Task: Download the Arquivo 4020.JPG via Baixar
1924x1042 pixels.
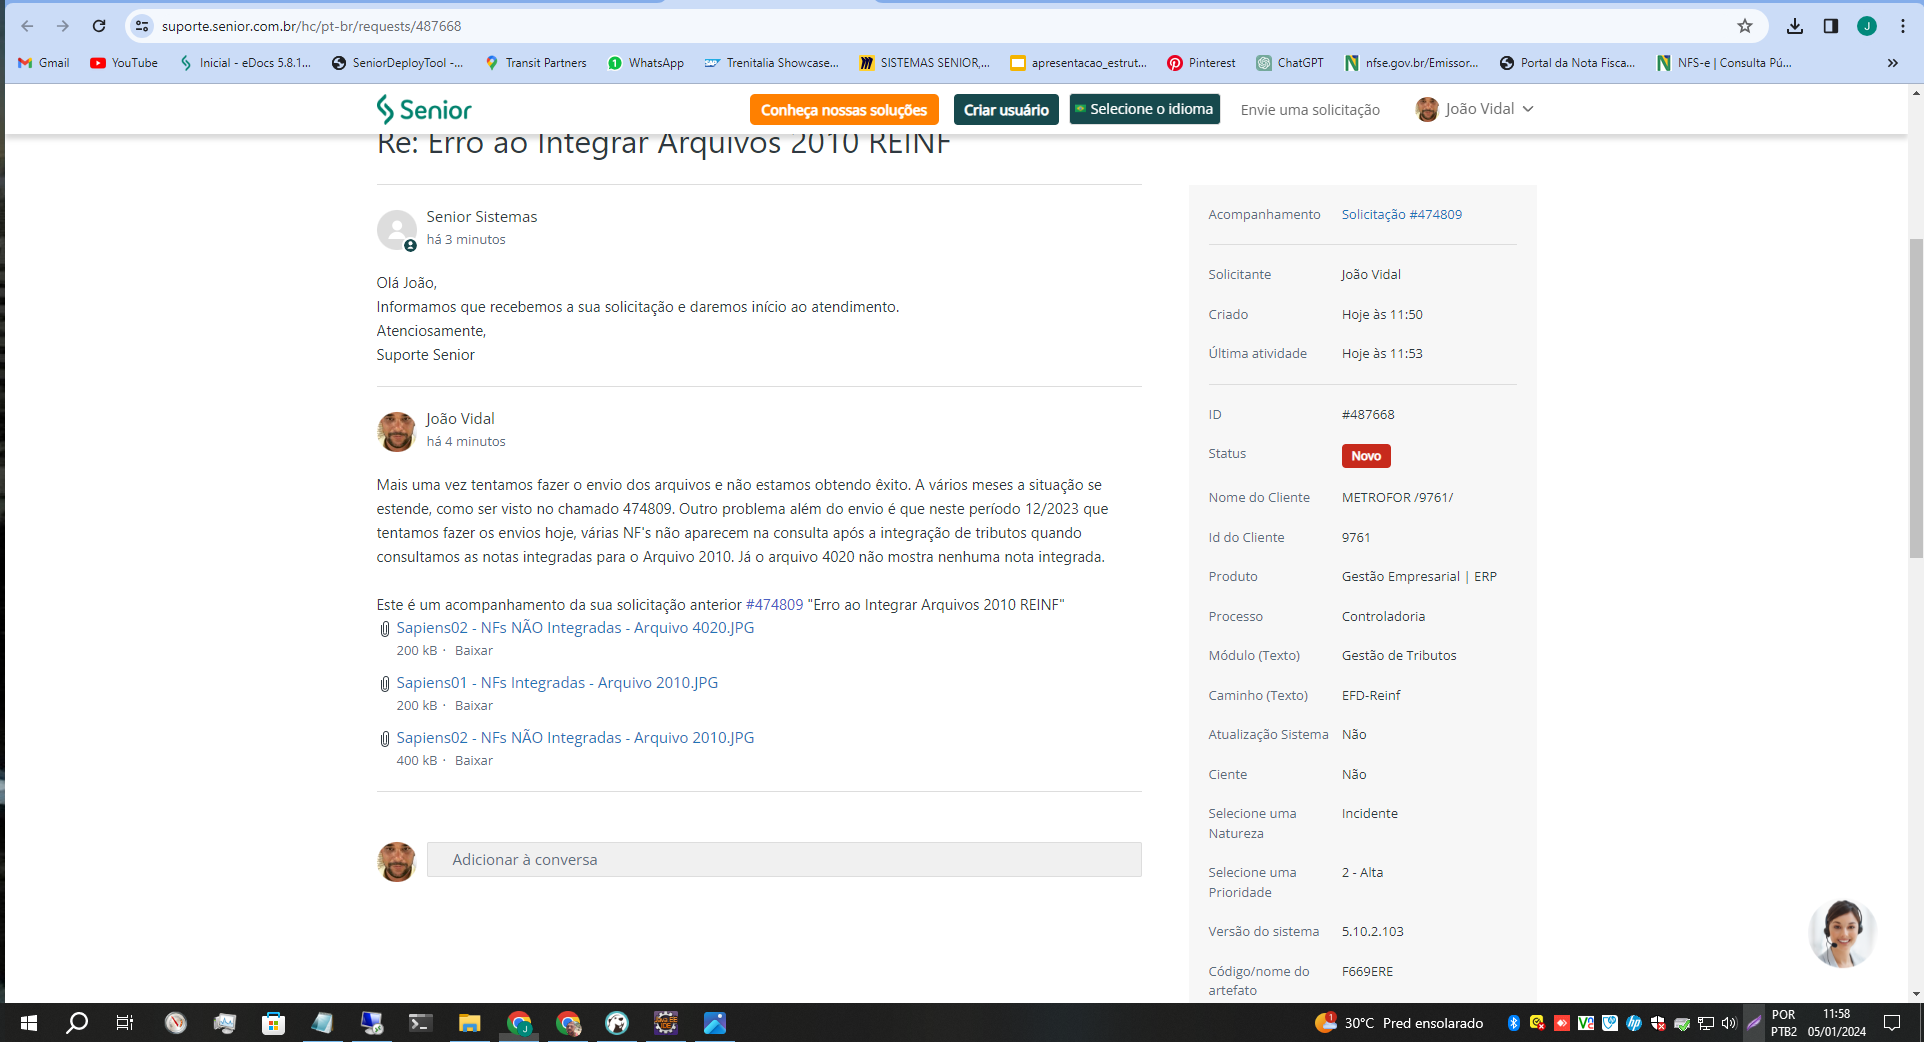Action: click(474, 651)
